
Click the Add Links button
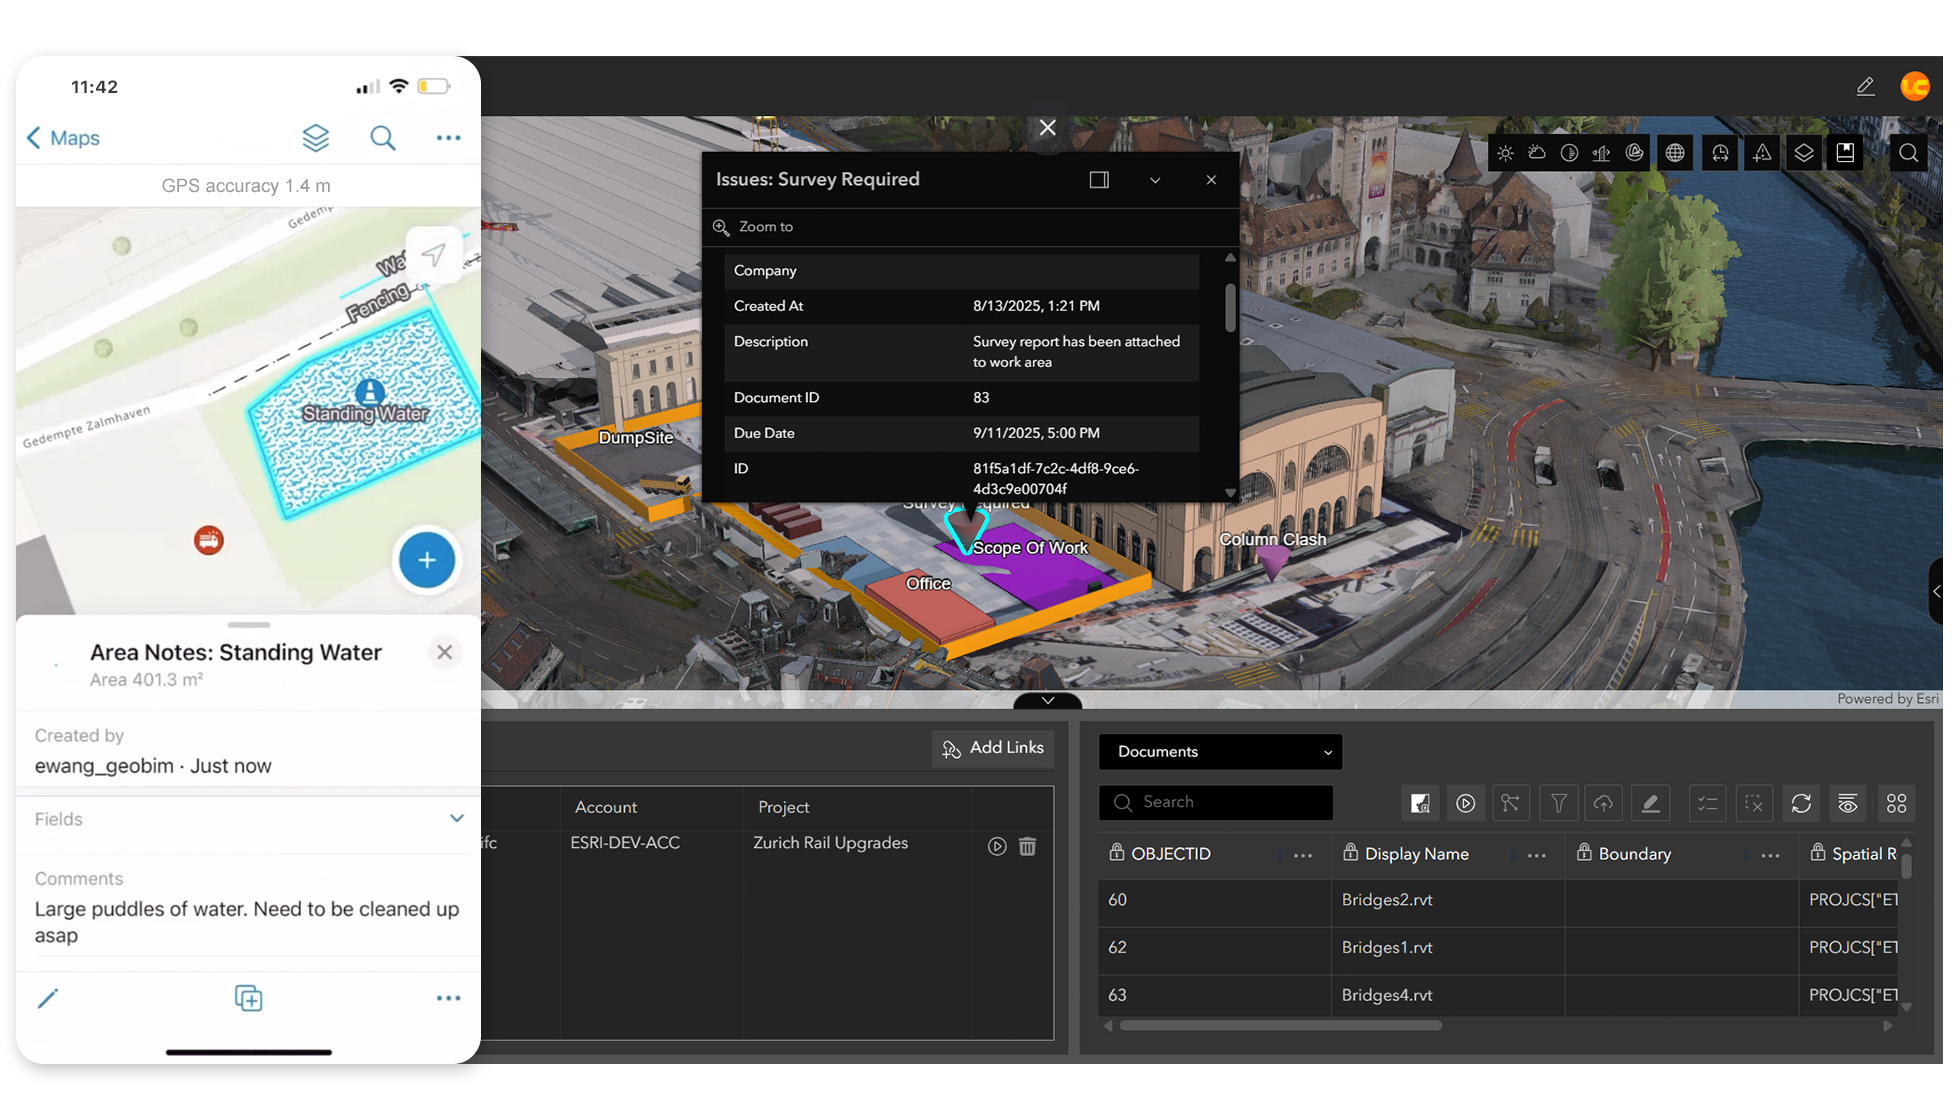[992, 748]
